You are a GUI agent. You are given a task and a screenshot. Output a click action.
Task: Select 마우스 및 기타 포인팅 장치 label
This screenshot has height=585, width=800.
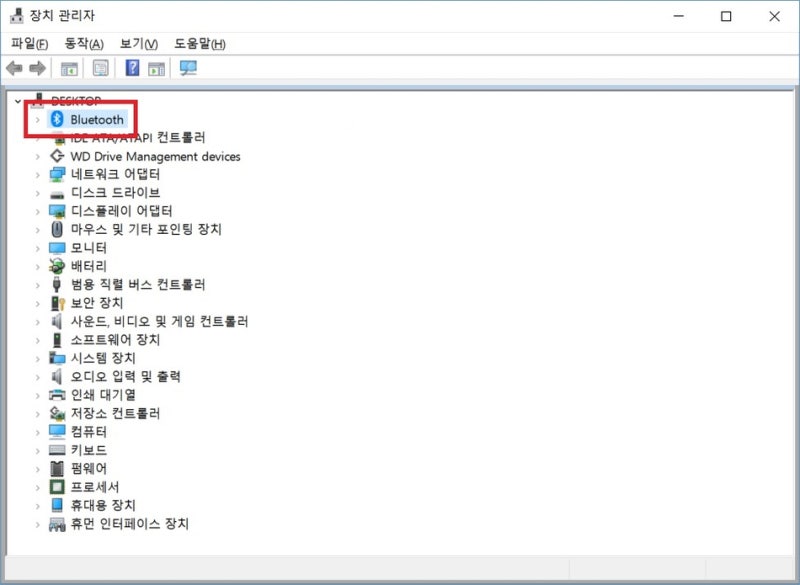[146, 229]
